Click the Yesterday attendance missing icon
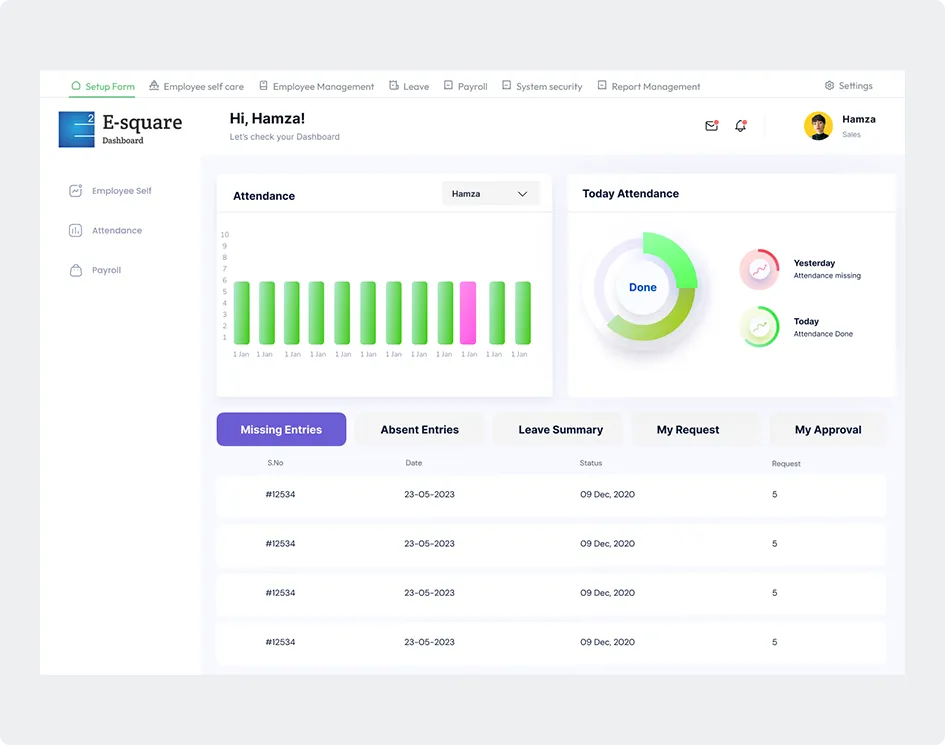The width and height of the screenshot is (945, 745). pyautogui.click(x=760, y=269)
